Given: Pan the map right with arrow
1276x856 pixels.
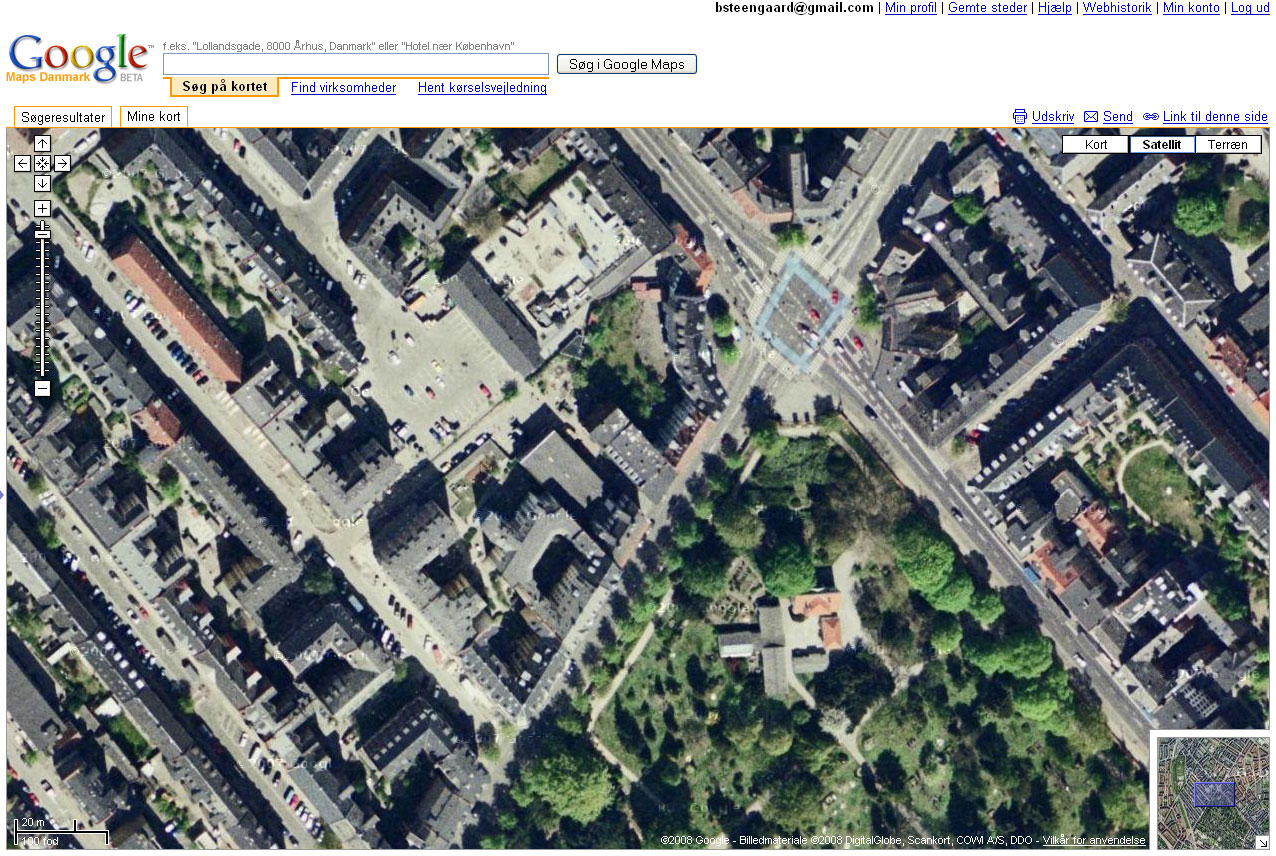Looking at the screenshot, I should (62, 163).
